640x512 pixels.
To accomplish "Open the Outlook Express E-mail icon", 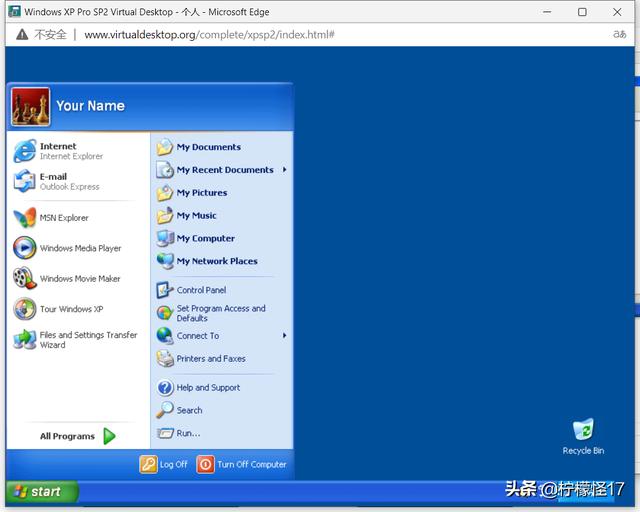I will coord(24,181).
